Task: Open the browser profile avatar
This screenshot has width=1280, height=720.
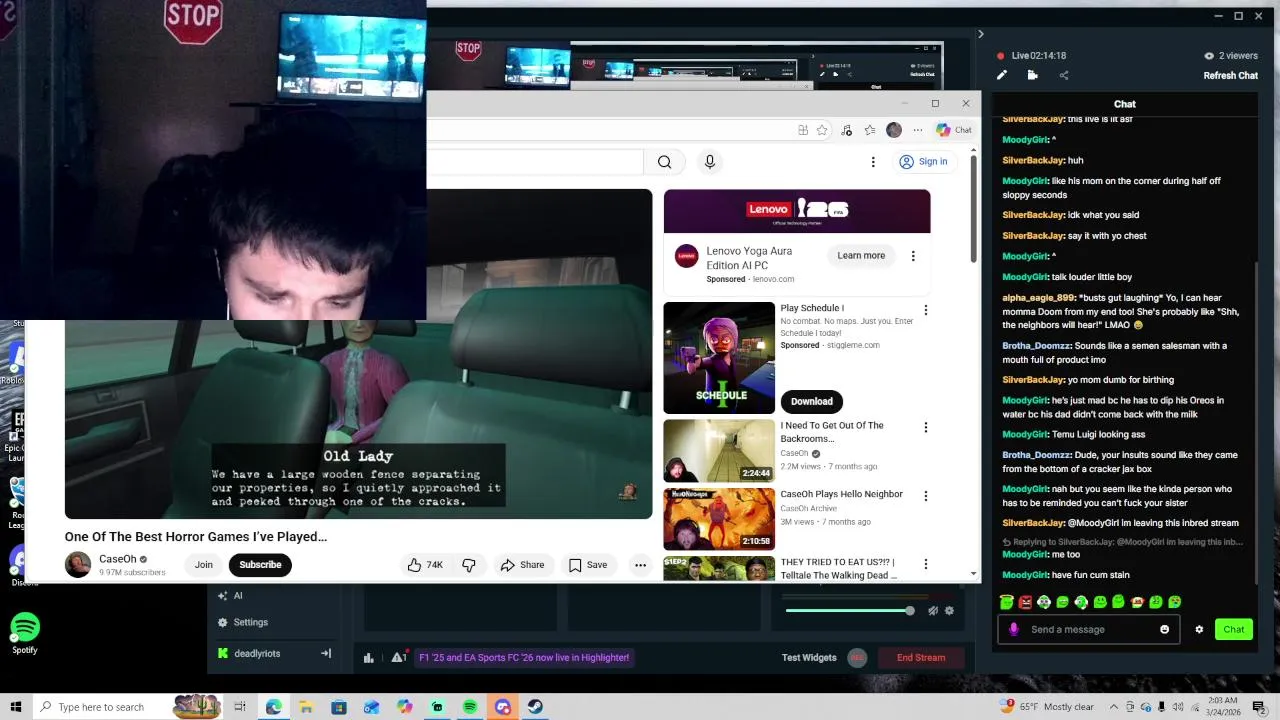Action: [x=894, y=130]
